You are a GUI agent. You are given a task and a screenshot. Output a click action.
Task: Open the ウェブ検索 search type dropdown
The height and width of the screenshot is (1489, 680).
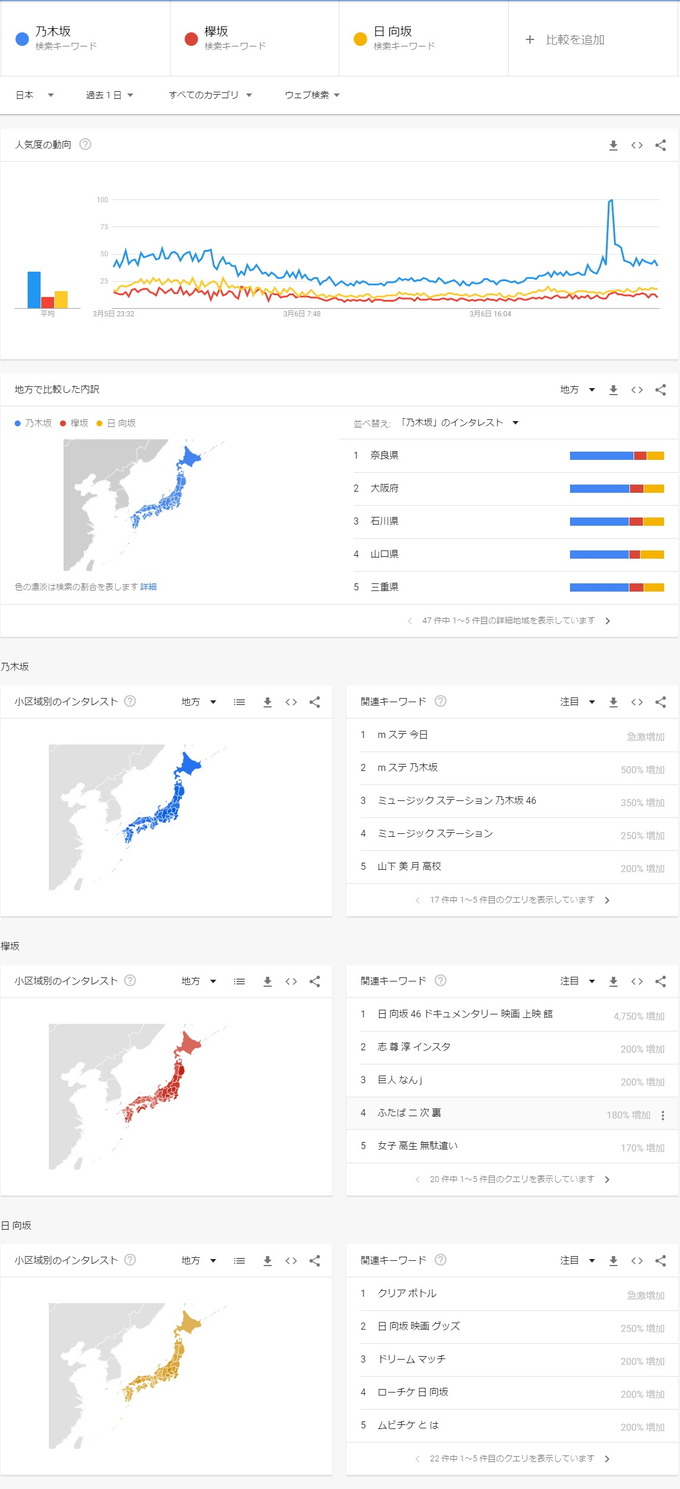click(312, 95)
